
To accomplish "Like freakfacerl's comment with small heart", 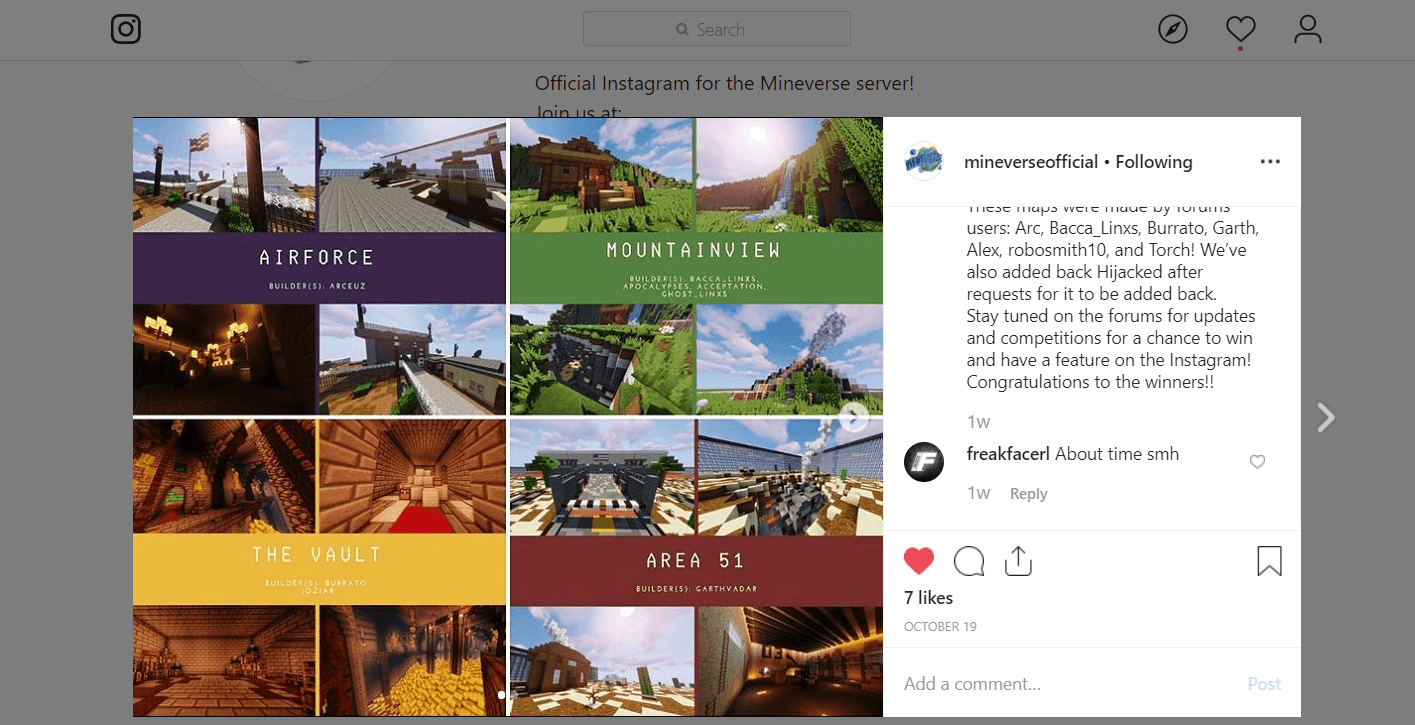I will pyautogui.click(x=1257, y=462).
